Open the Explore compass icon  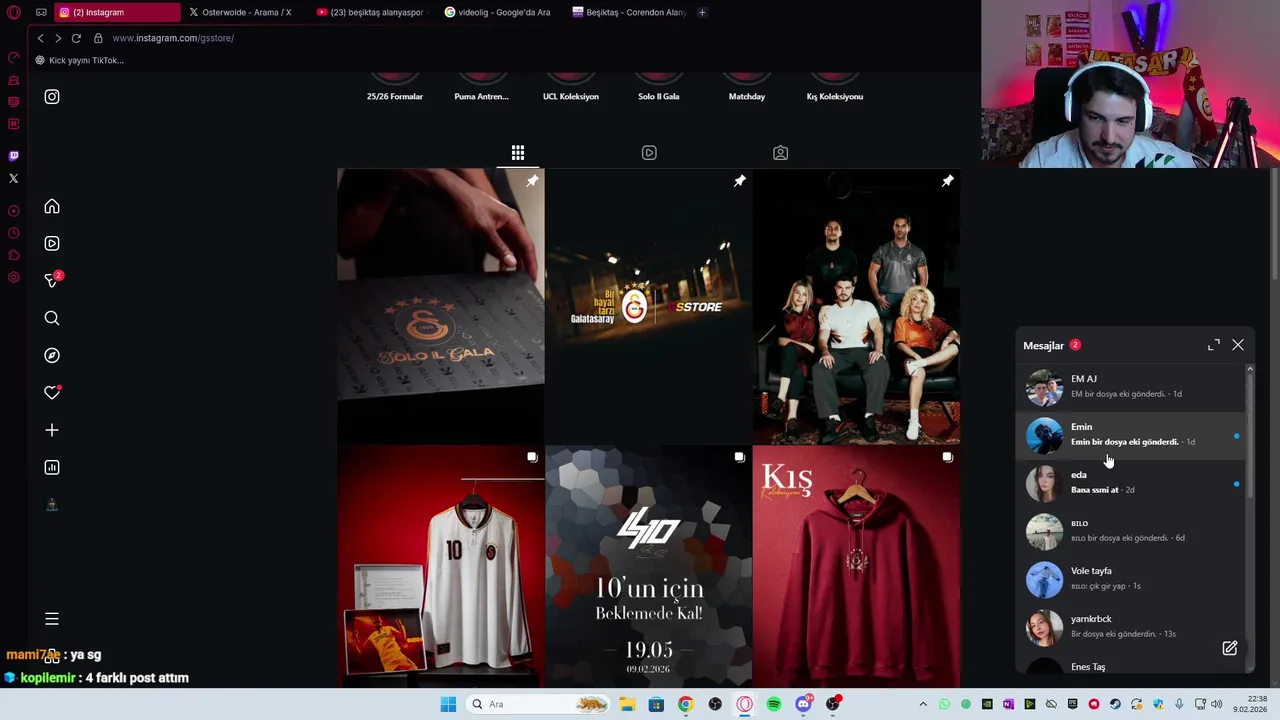pos(52,356)
